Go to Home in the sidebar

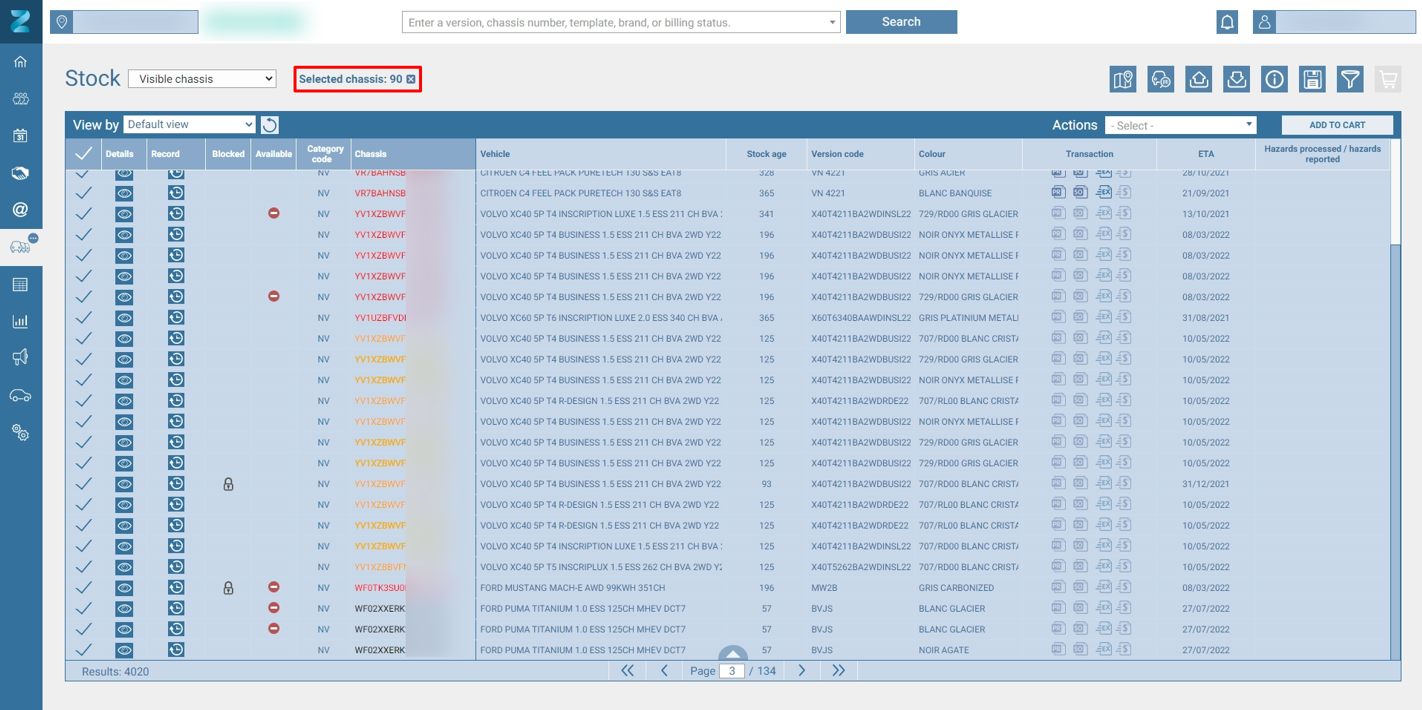[x=20, y=62]
